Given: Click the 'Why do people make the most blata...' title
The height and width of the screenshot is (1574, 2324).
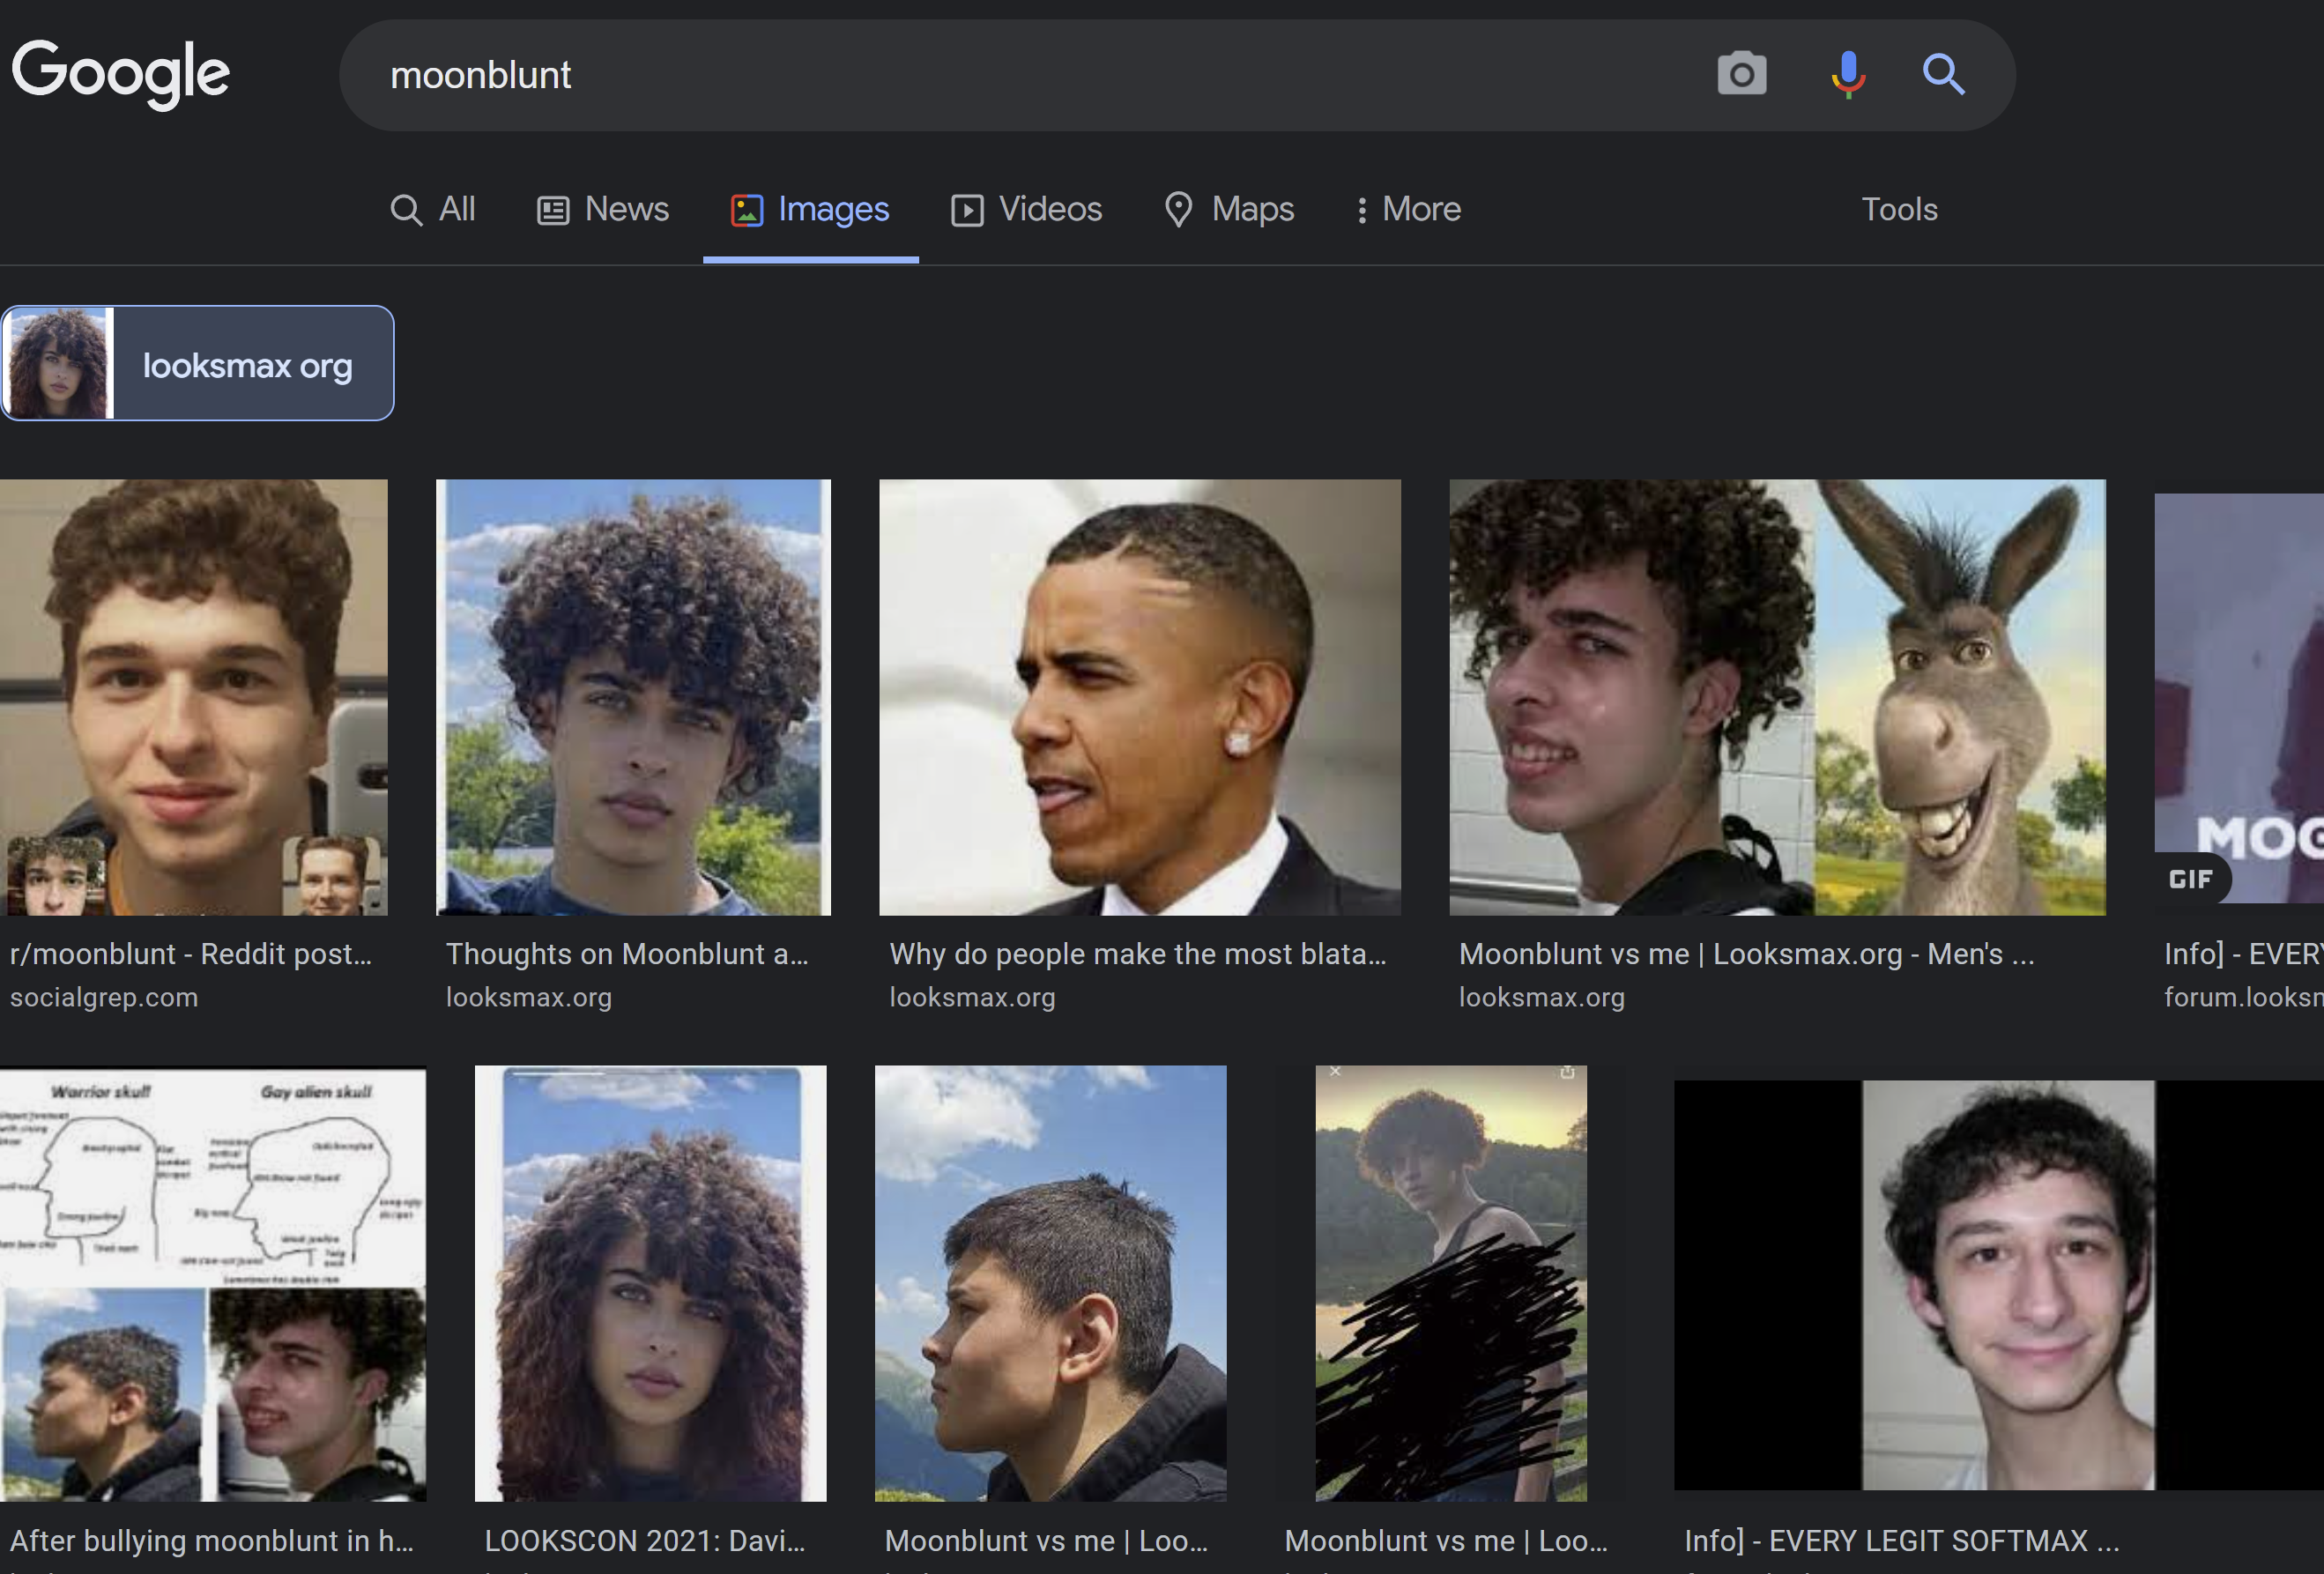Looking at the screenshot, I should (1138, 954).
